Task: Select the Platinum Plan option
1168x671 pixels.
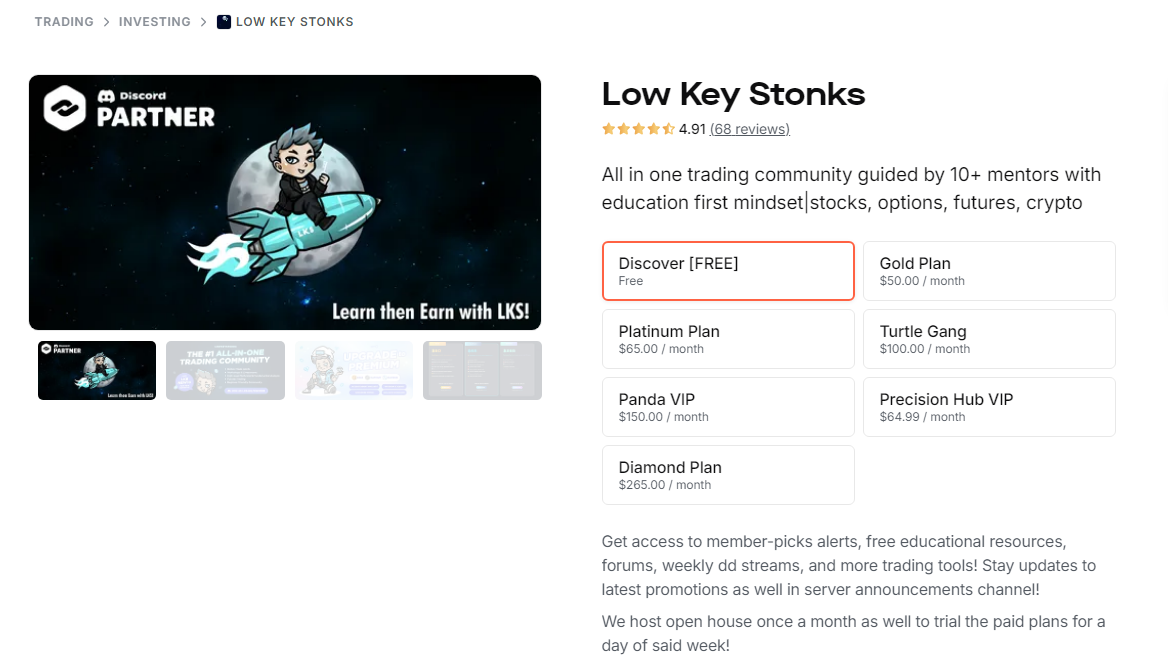Action: click(x=727, y=338)
